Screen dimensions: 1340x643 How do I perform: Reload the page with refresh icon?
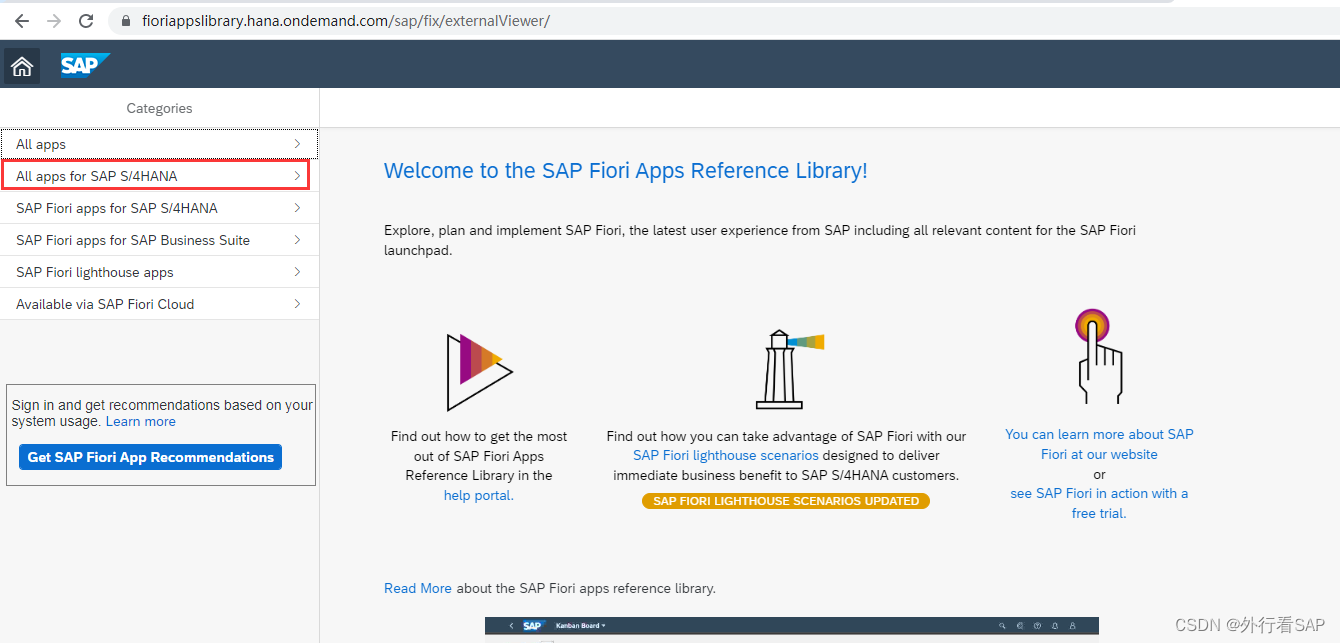pyautogui.click(x=86, y=20)
